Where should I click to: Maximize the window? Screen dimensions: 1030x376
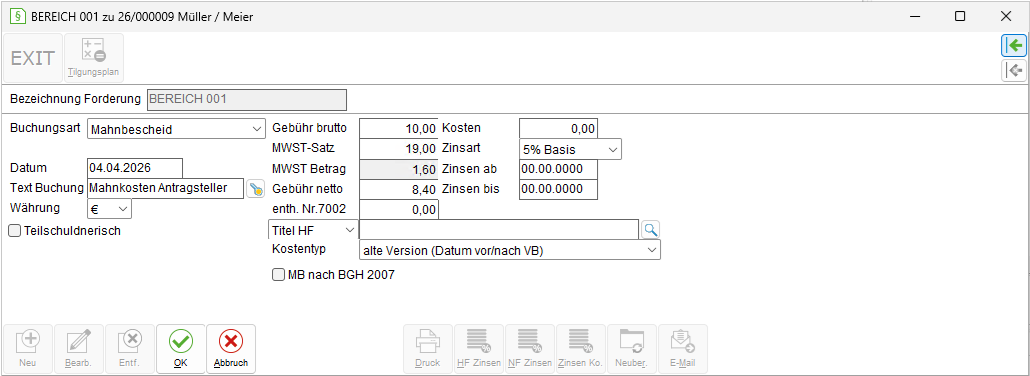coord(960,16)
